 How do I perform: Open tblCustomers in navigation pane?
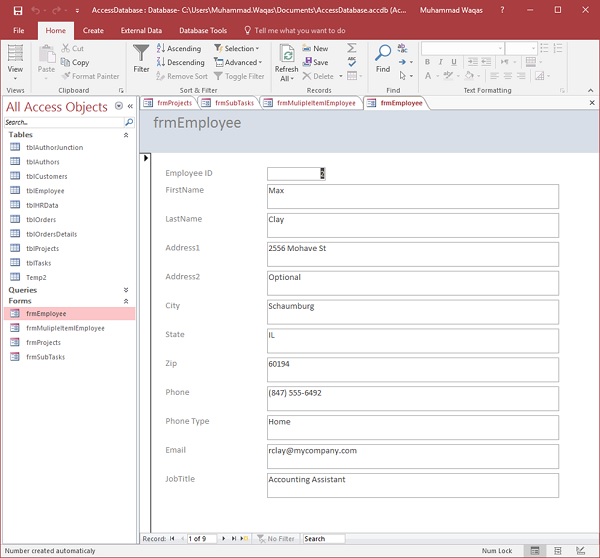46,176
